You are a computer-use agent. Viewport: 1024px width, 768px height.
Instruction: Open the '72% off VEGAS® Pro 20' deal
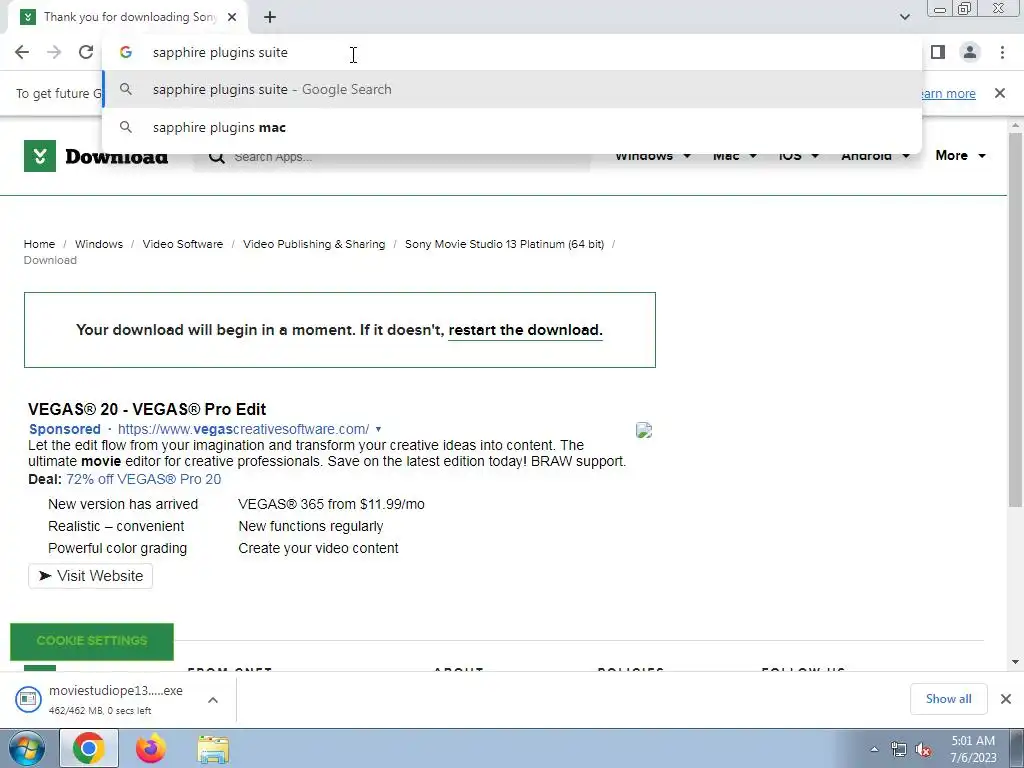(144, 479)
